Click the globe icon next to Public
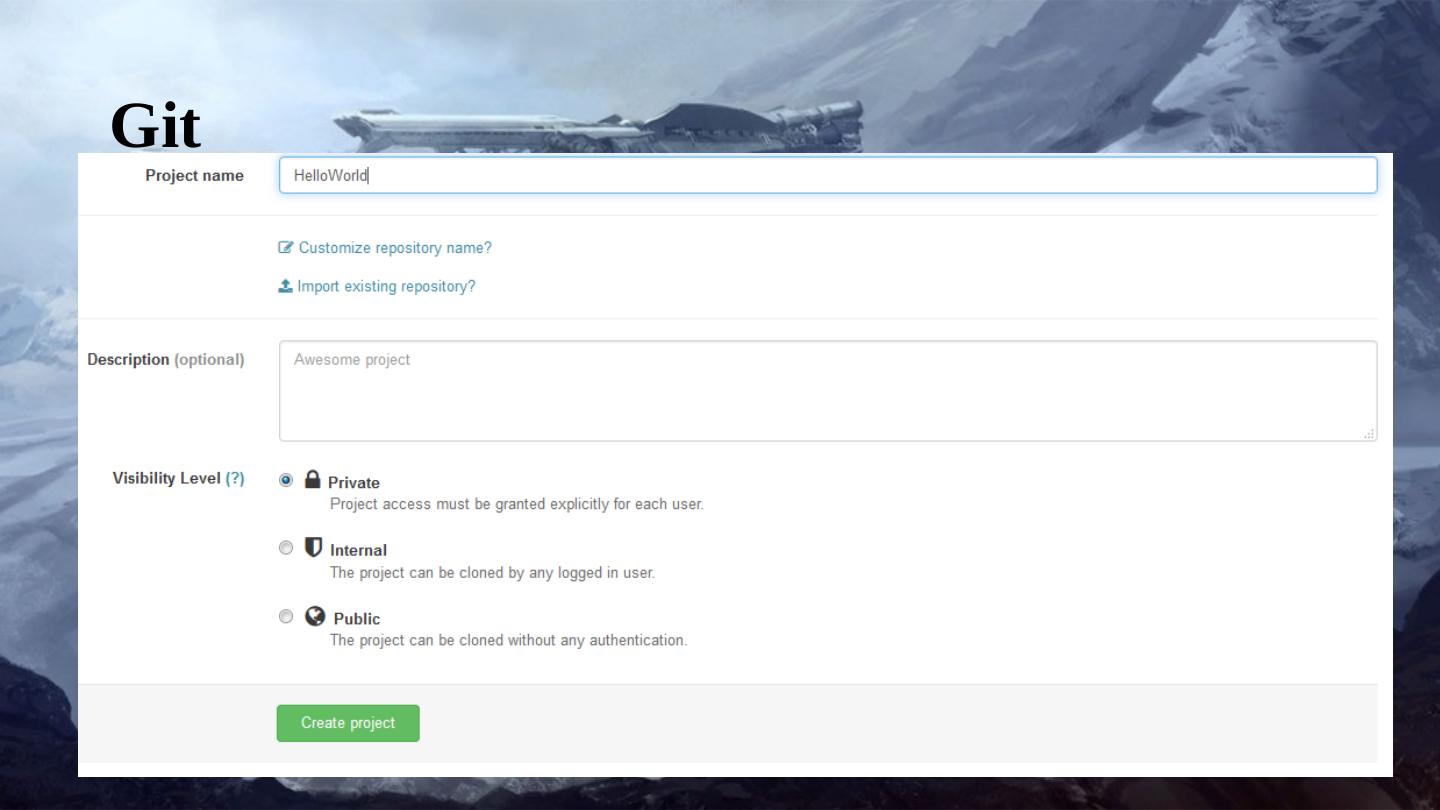This screenshot has width=1440, height=810. (315, 616)
